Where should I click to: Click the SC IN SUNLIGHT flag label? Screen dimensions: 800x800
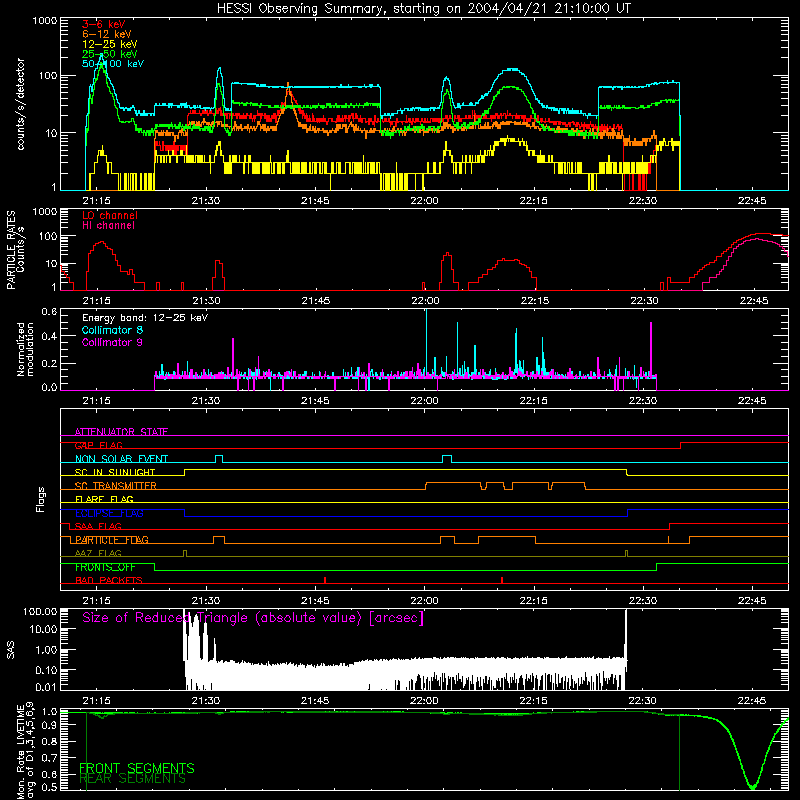(x=115, y=472)
